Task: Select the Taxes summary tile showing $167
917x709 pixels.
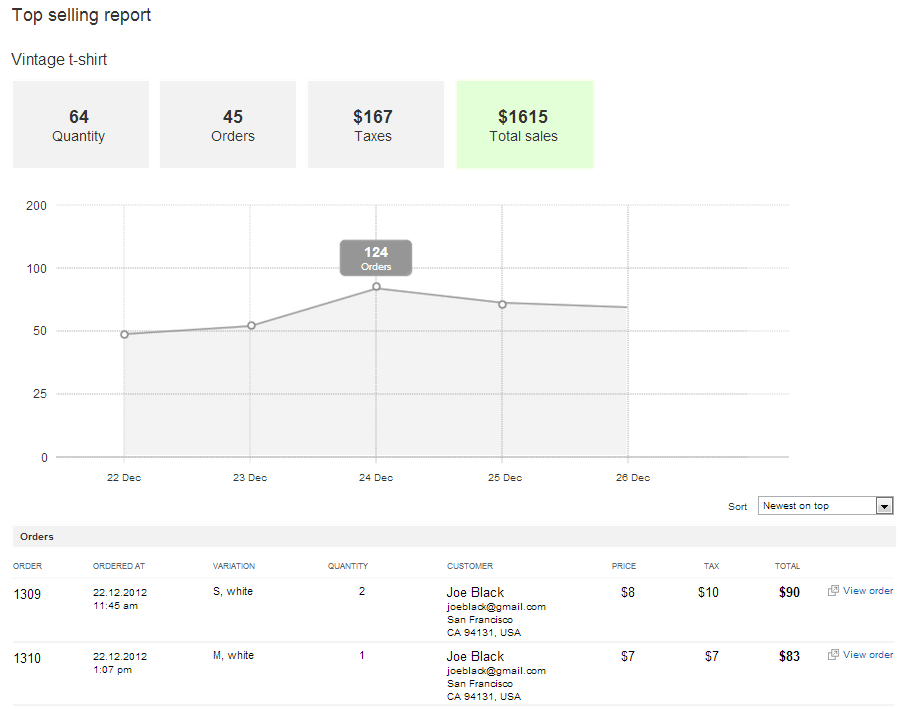Action: (x=375, y=125)
